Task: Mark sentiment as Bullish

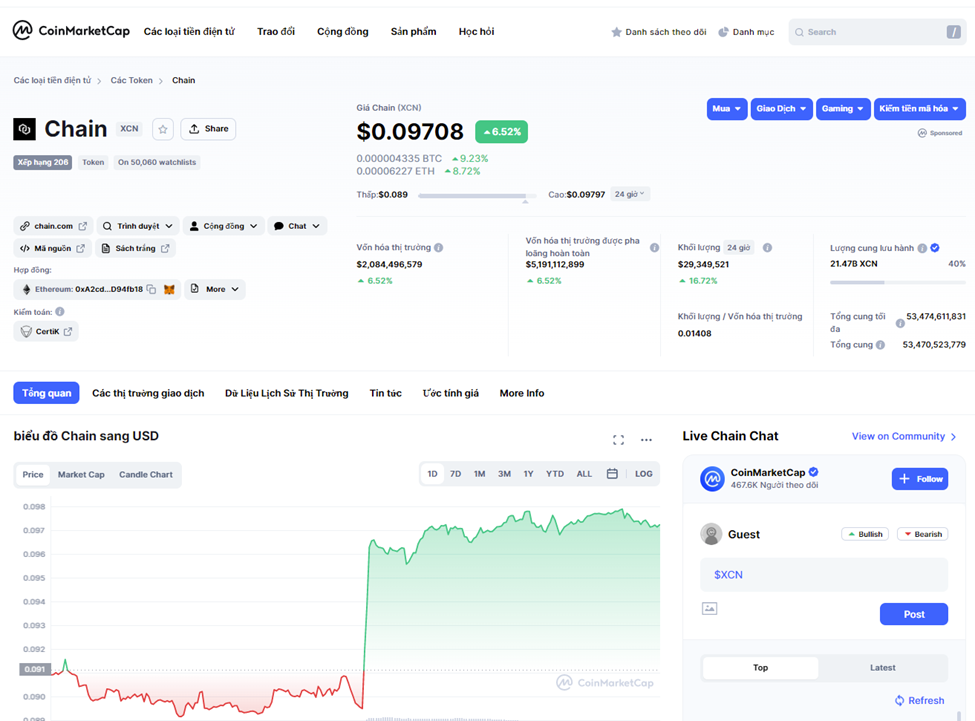Action: 866,535
